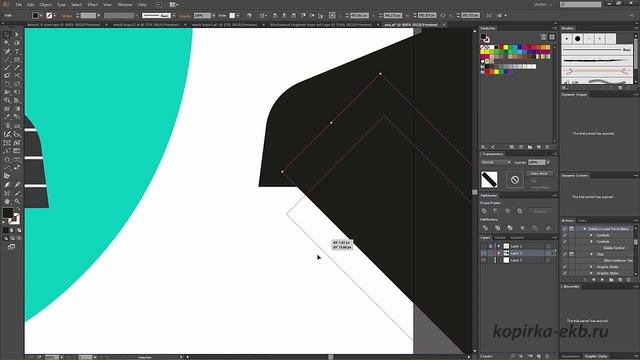Screen dimensions: 640x360
Task: Click Exclude in Pathfinder shape modes
Action: point(520,211)
